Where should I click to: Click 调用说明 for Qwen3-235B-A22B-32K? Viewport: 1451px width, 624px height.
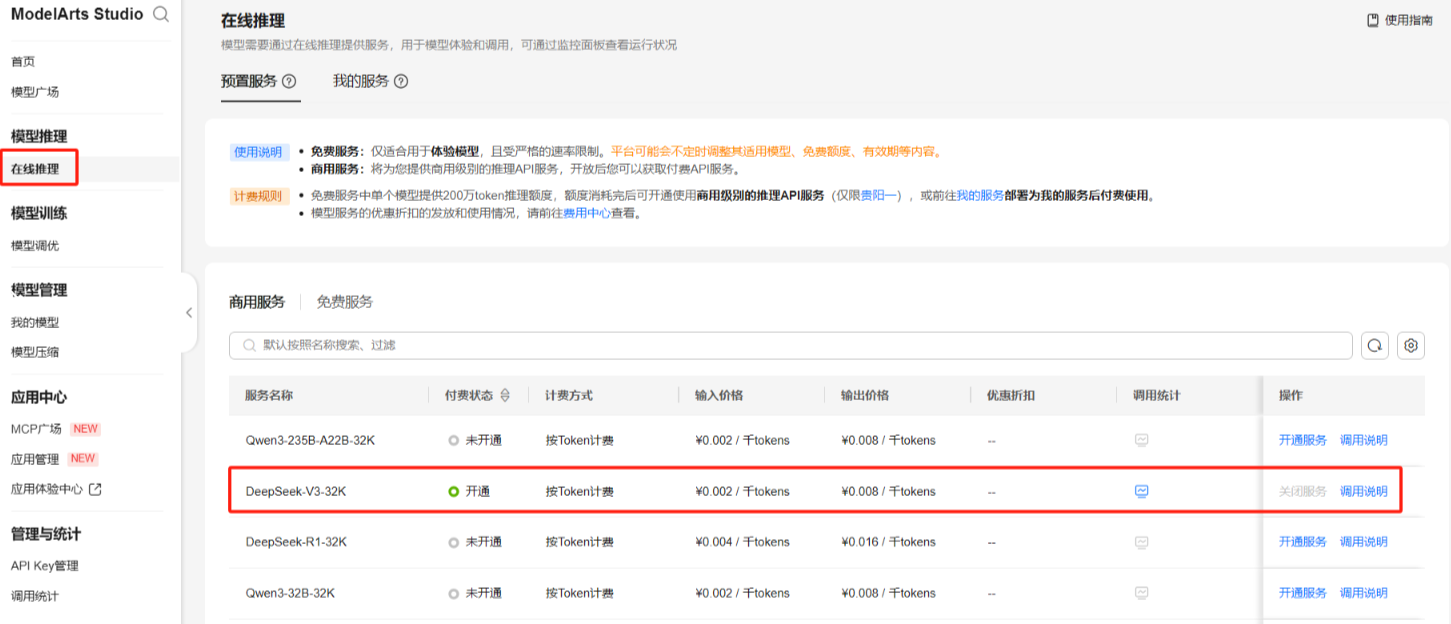pyautogui.click(x=1364, y=440)
